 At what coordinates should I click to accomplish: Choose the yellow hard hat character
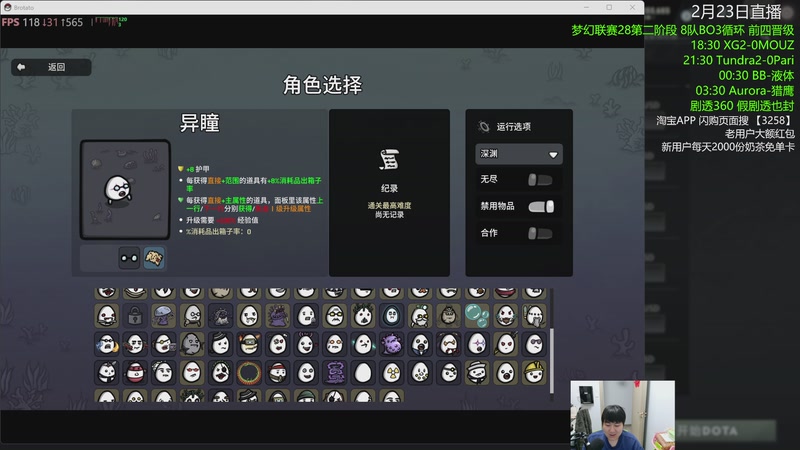[534, 372]
